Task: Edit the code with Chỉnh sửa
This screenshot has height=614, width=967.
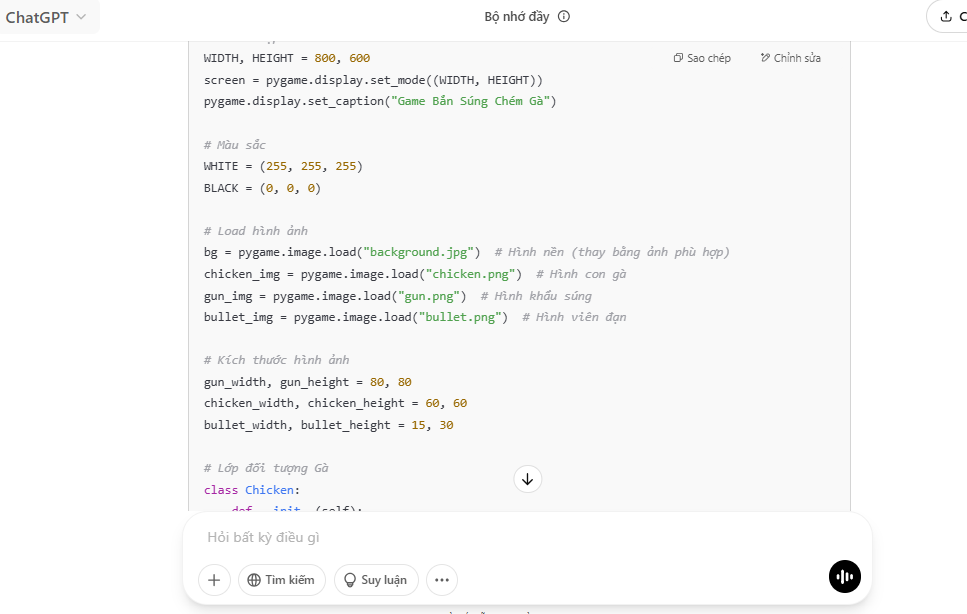Action: click(x=790, y=58)
